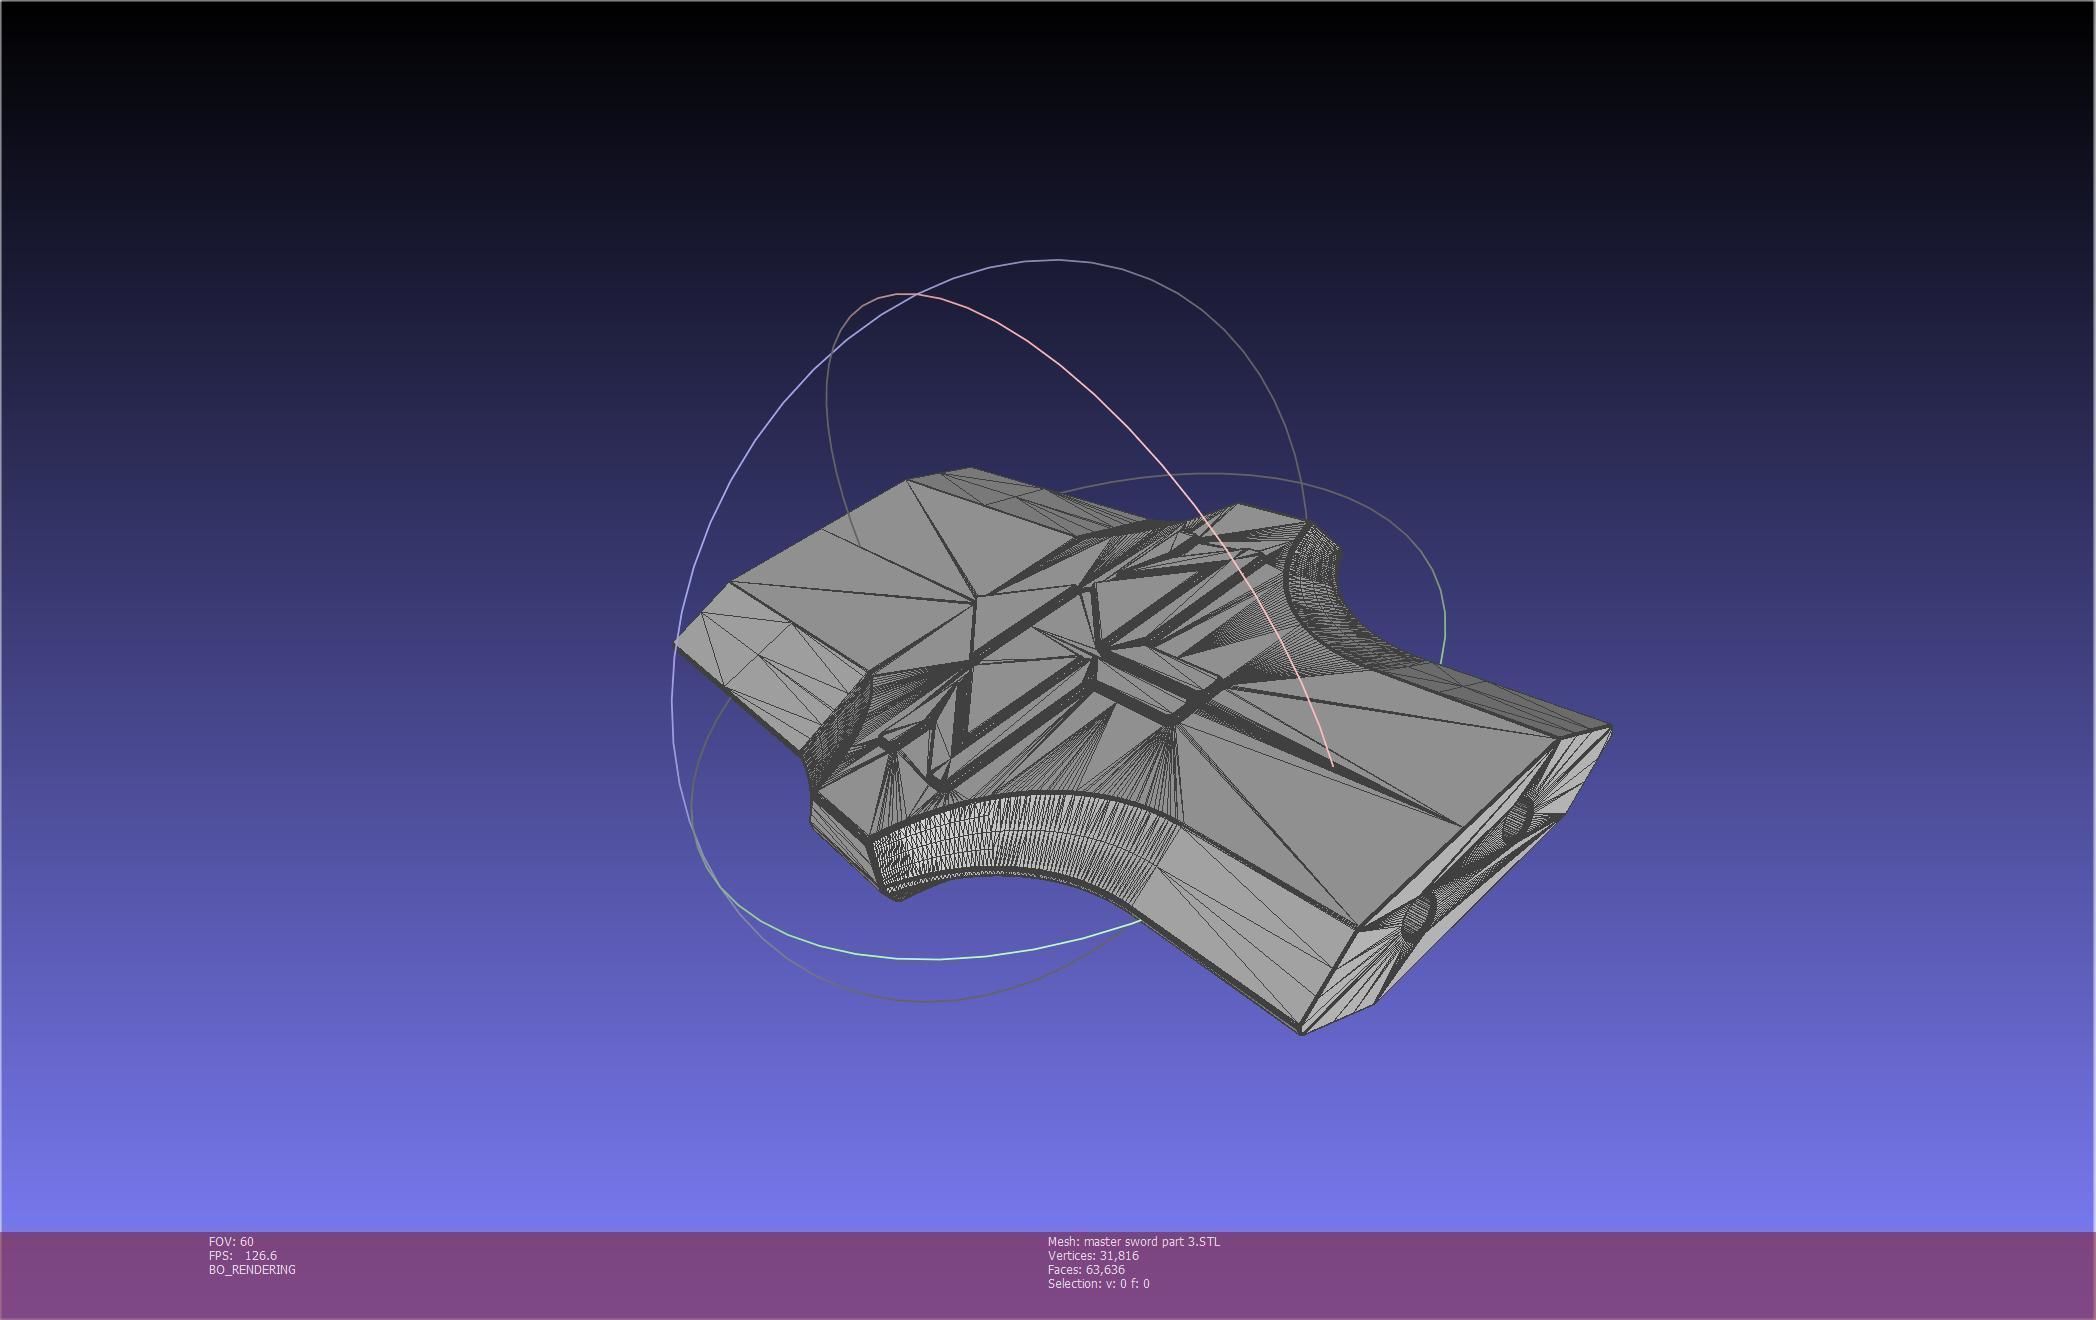Click the Selection: v: 0 f: 0 text
Screen dimensions: 2096x1320
click(x=1098, y=1283)
